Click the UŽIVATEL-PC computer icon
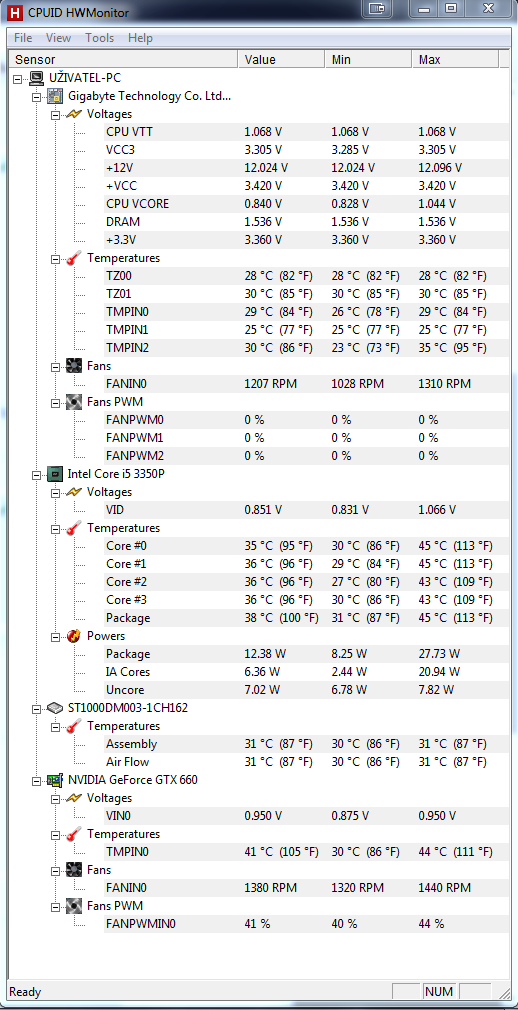 click(37, 78)
